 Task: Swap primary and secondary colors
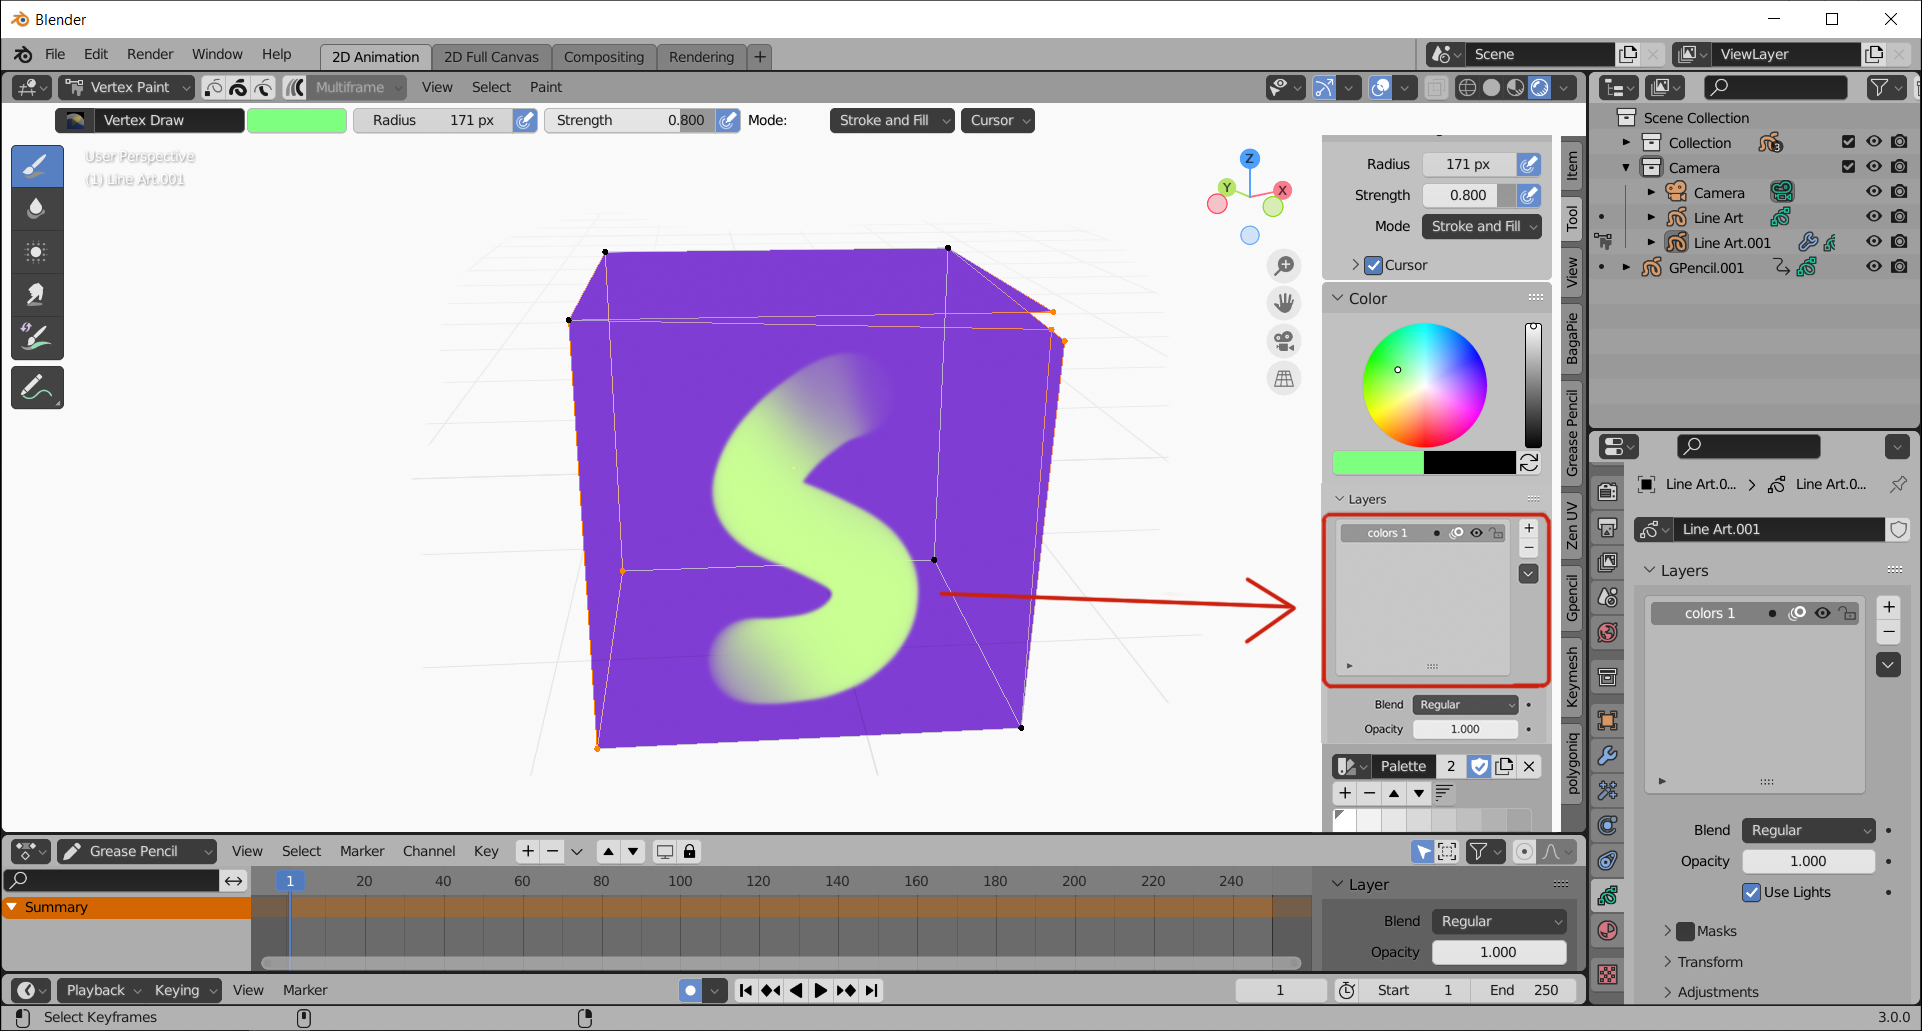click(1529, 463)
